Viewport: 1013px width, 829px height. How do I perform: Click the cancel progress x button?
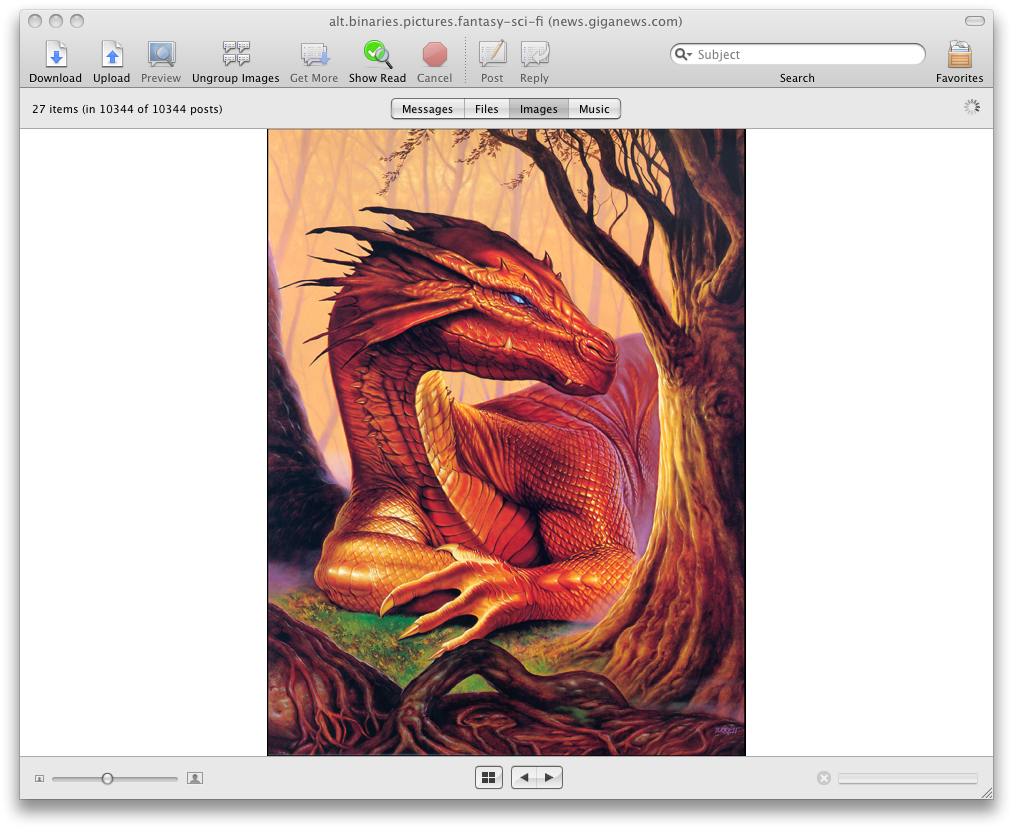824,778
